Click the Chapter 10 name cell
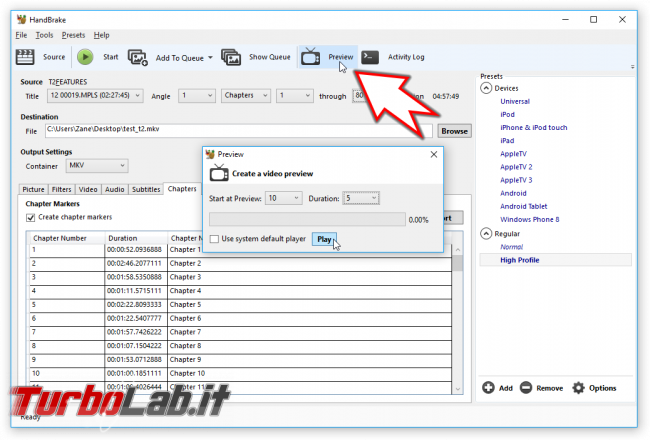This screenshot has width=650, height=440. [309, 373]
